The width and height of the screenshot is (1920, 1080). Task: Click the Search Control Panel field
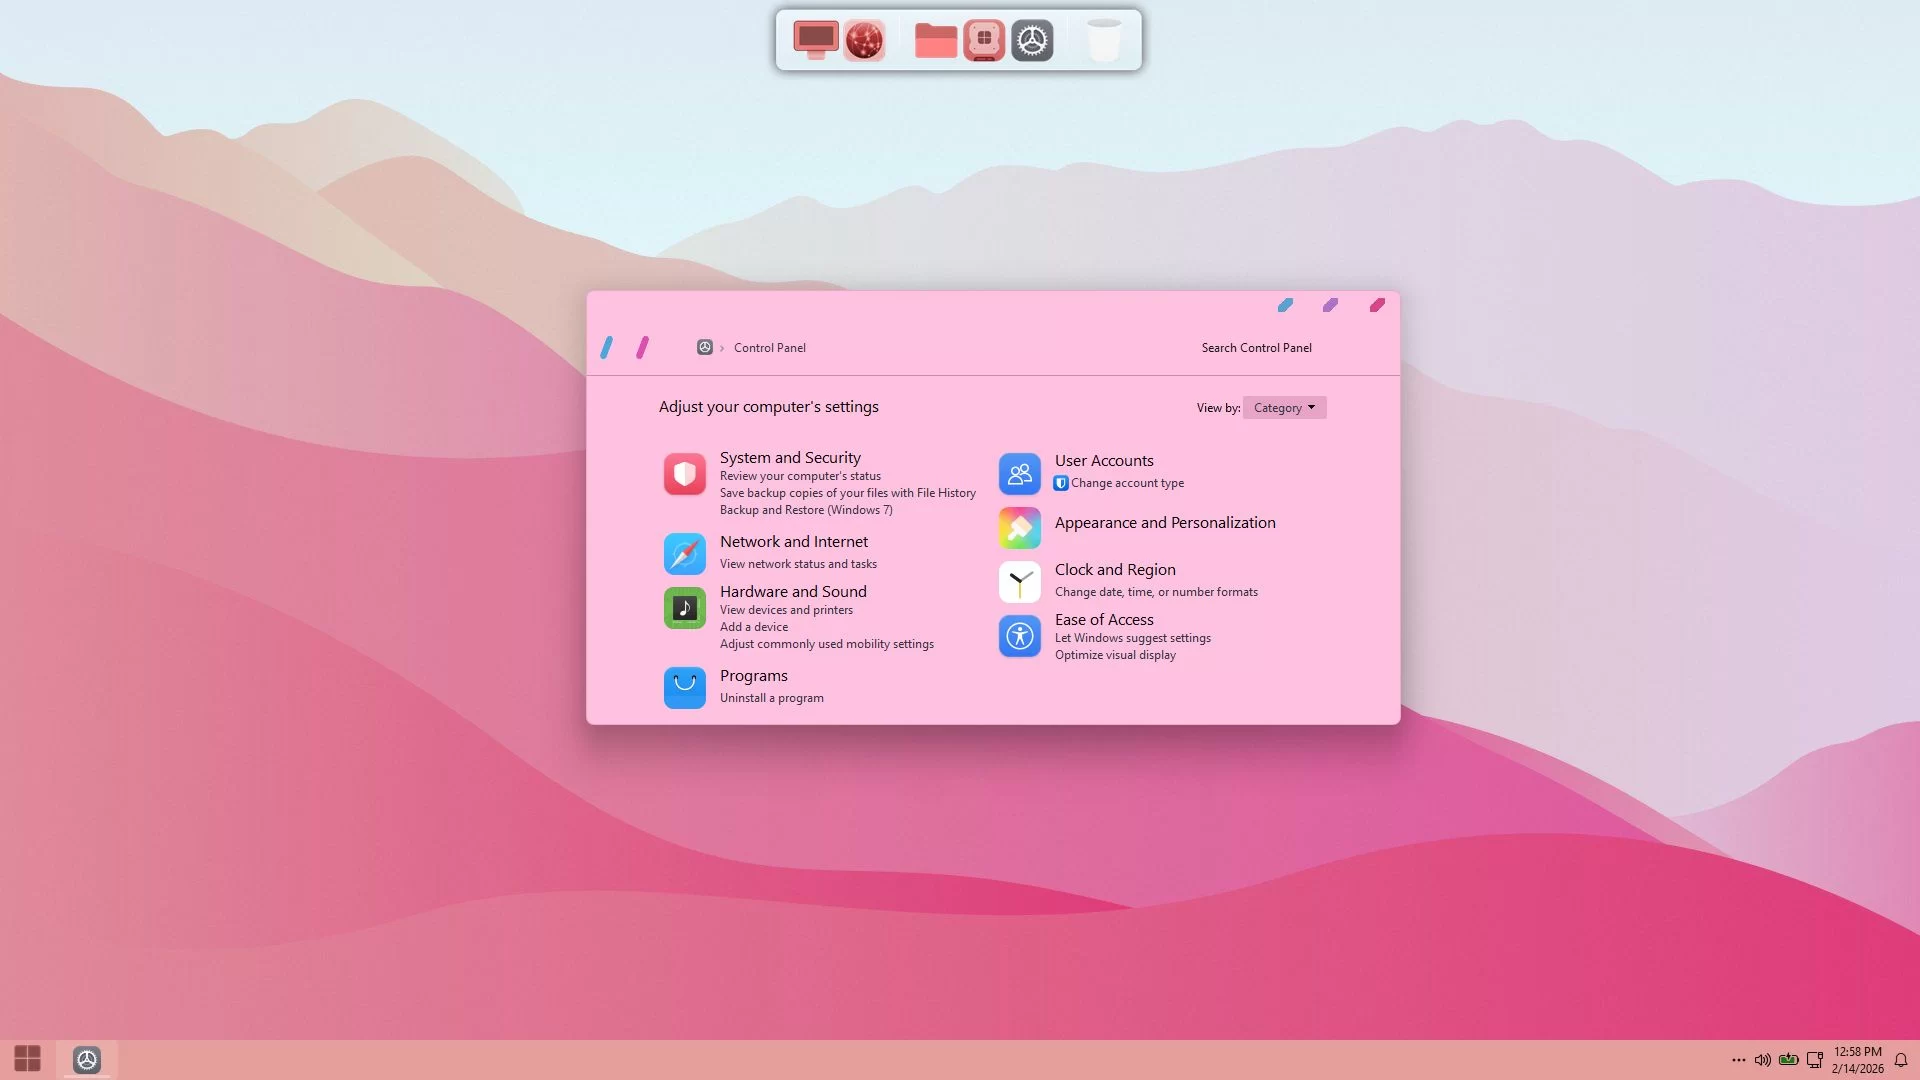tap(1256, 348)
